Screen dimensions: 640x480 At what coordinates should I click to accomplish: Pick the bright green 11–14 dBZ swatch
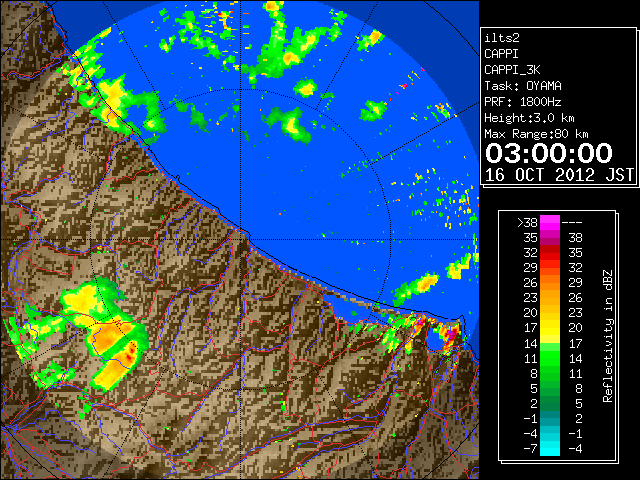(x=550, y=358)
